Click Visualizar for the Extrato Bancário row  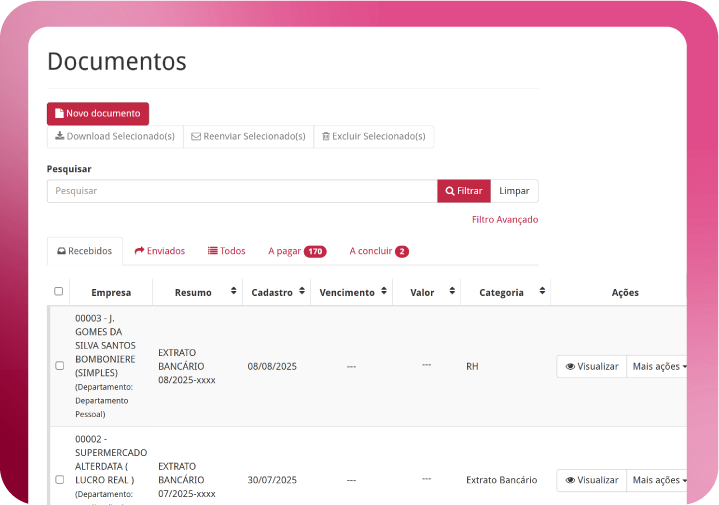pos(592,480)
